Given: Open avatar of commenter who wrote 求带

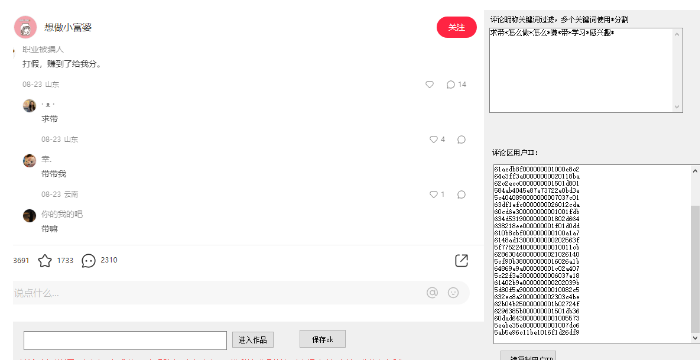Looking at the screenshot, I should [x=29, y=106].
